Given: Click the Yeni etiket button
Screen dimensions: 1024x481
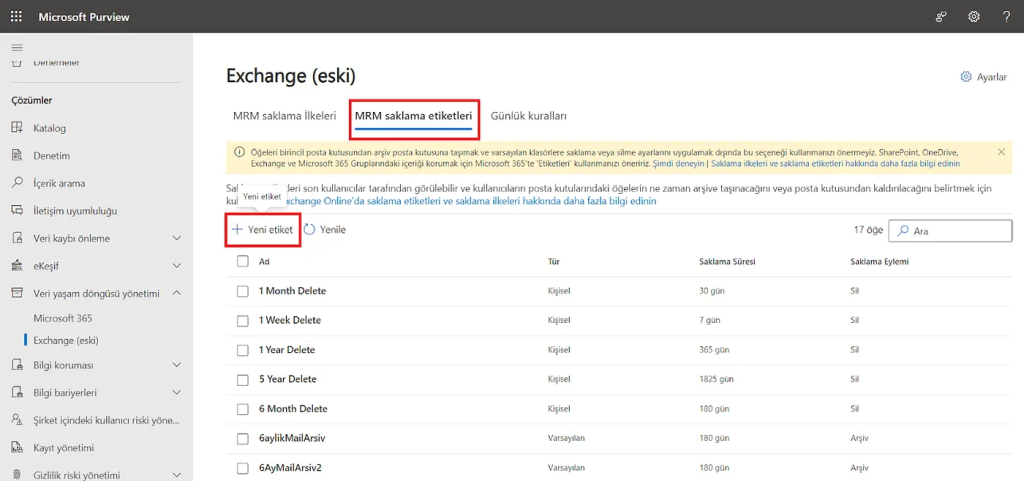Looking at the screenshot, I should (x=263, y=230).
